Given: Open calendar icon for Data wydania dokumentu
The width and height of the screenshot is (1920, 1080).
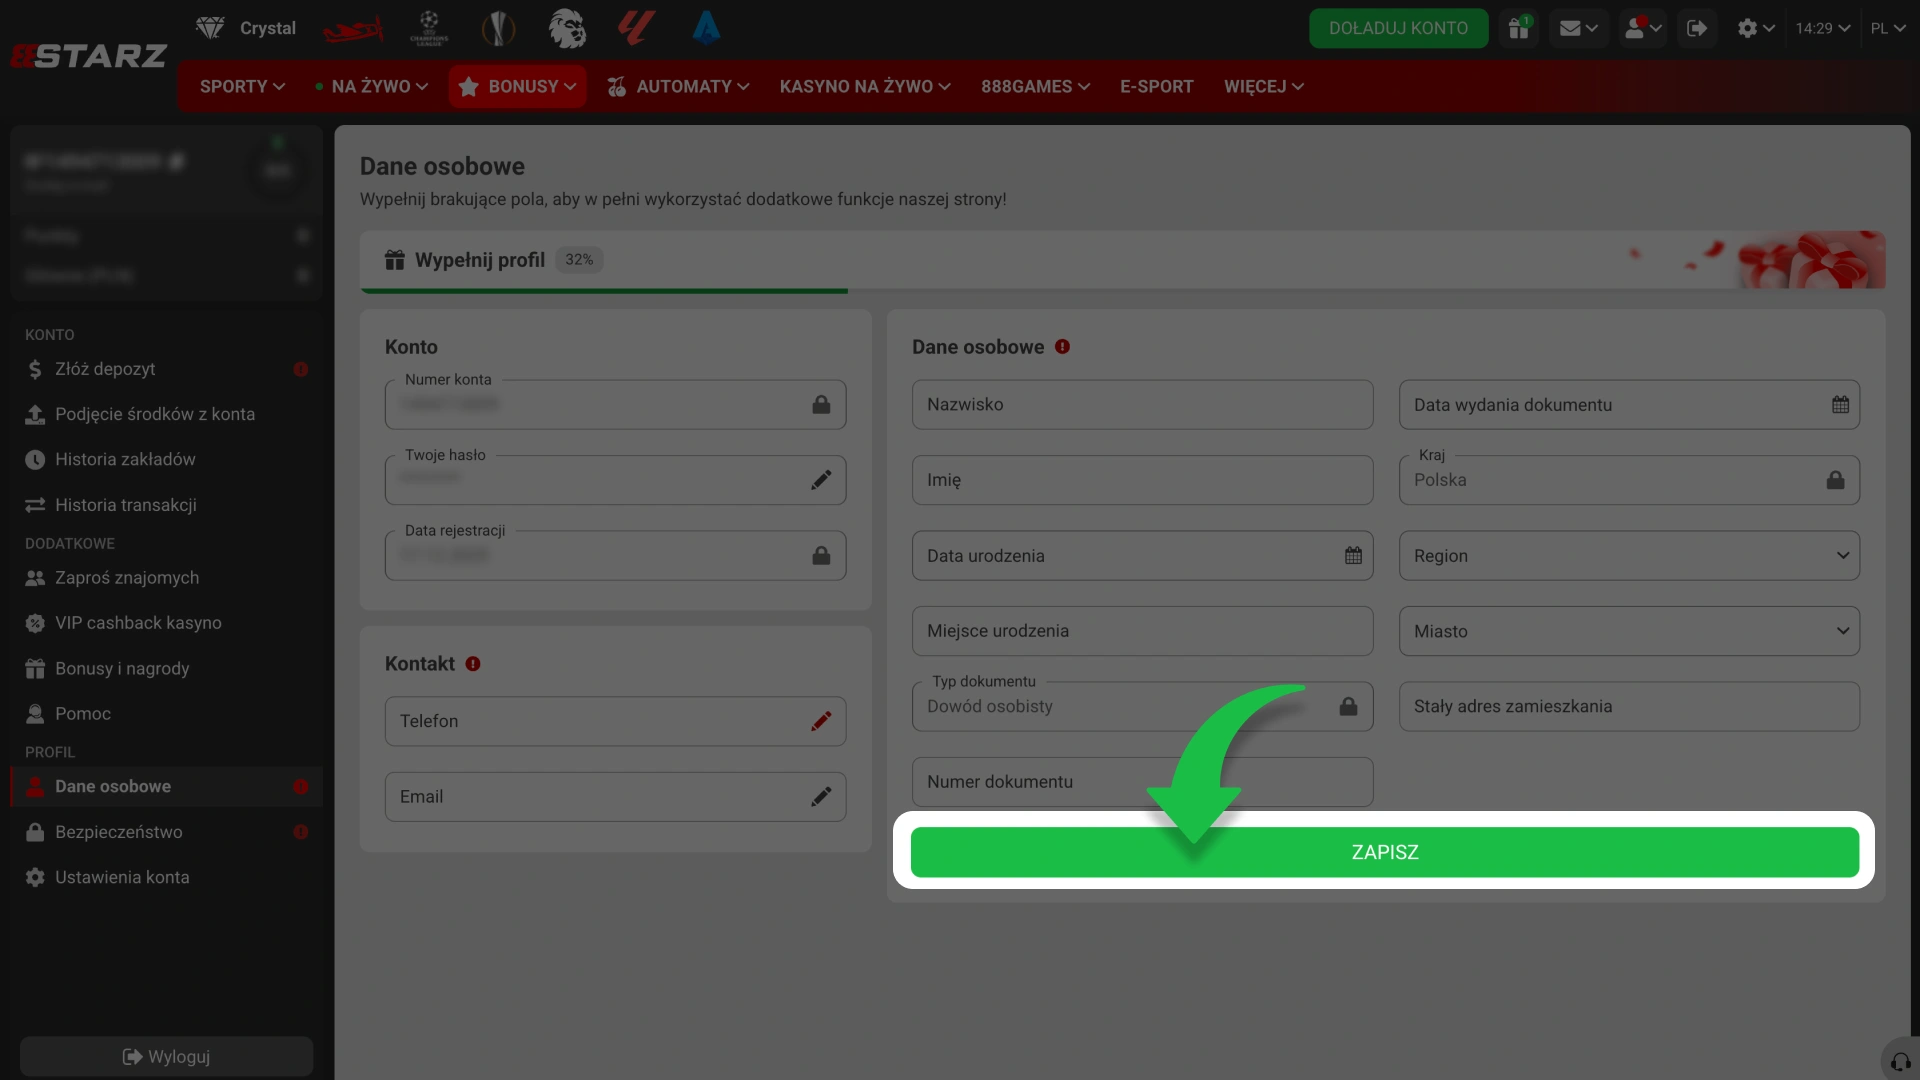Looking at the screenshot, I should 1840,405.
